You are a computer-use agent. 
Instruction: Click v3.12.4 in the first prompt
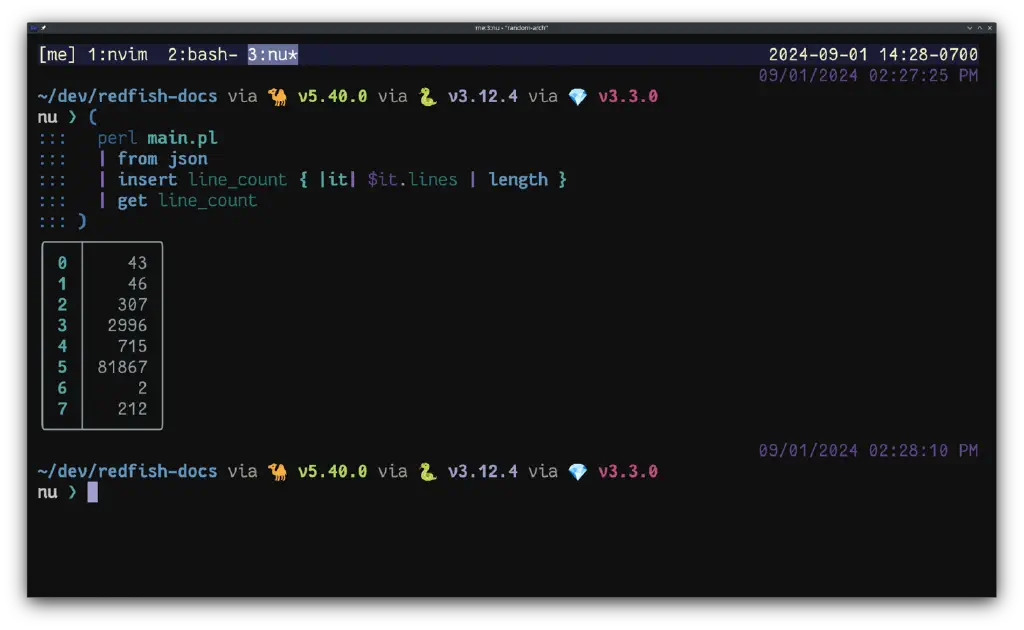pyautogui.click(x=483, y=97)
